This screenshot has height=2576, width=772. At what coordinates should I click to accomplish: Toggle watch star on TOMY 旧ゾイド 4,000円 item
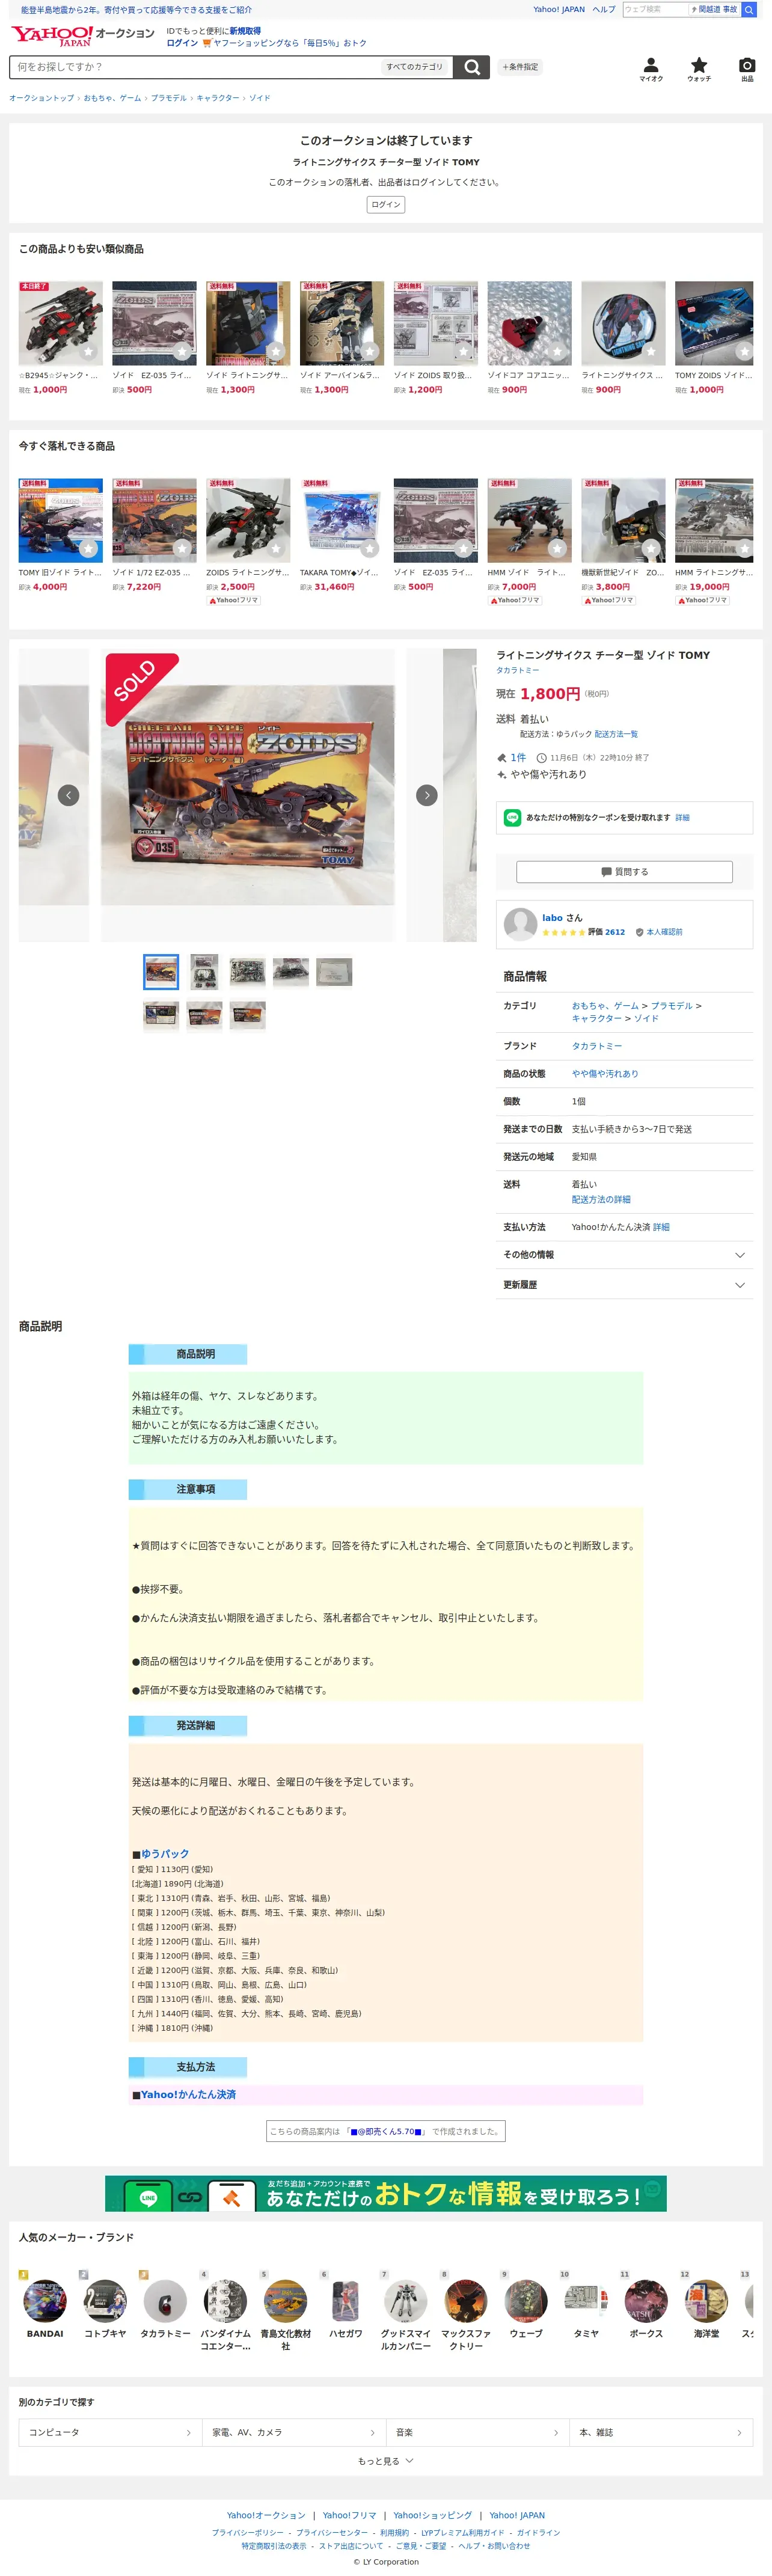[88, 548]
